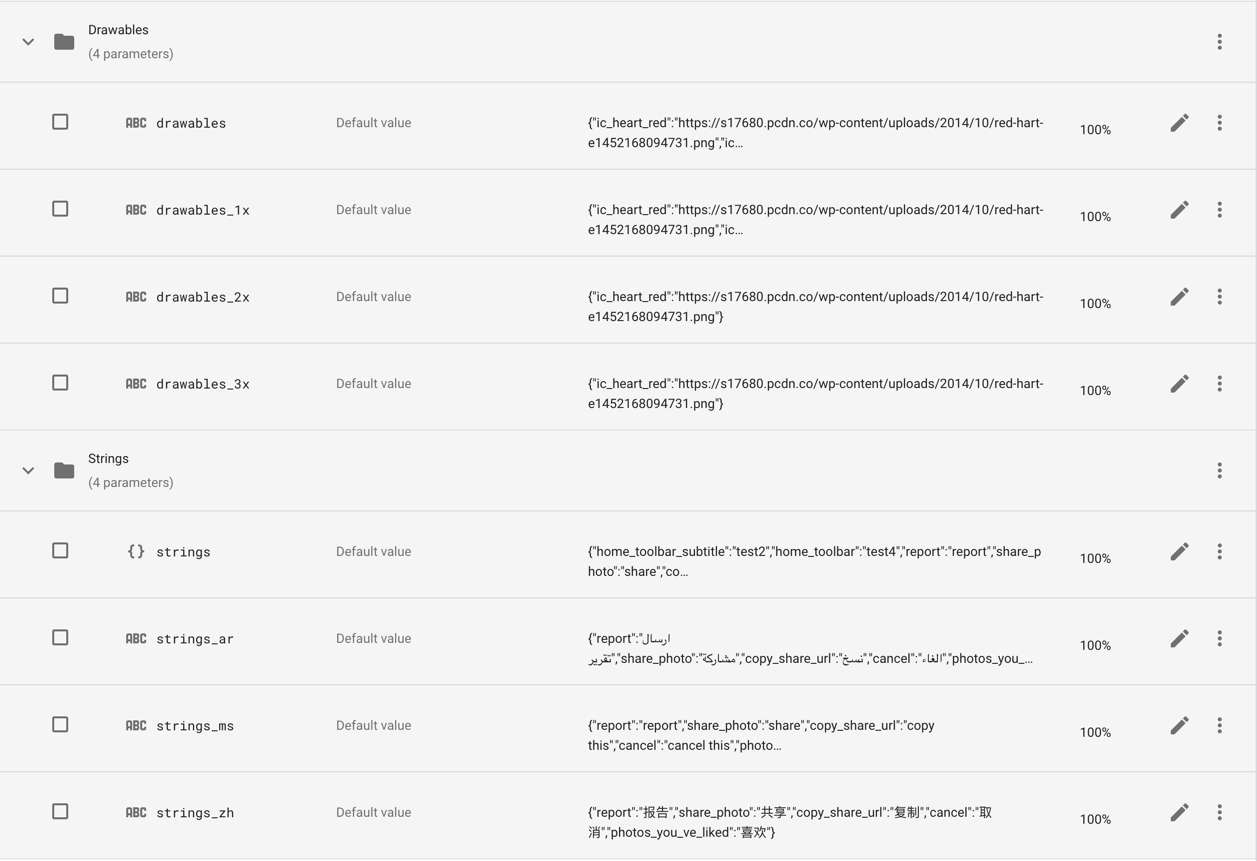
Task: Open the Strings group overflow menu
Action: (1219, 471)
